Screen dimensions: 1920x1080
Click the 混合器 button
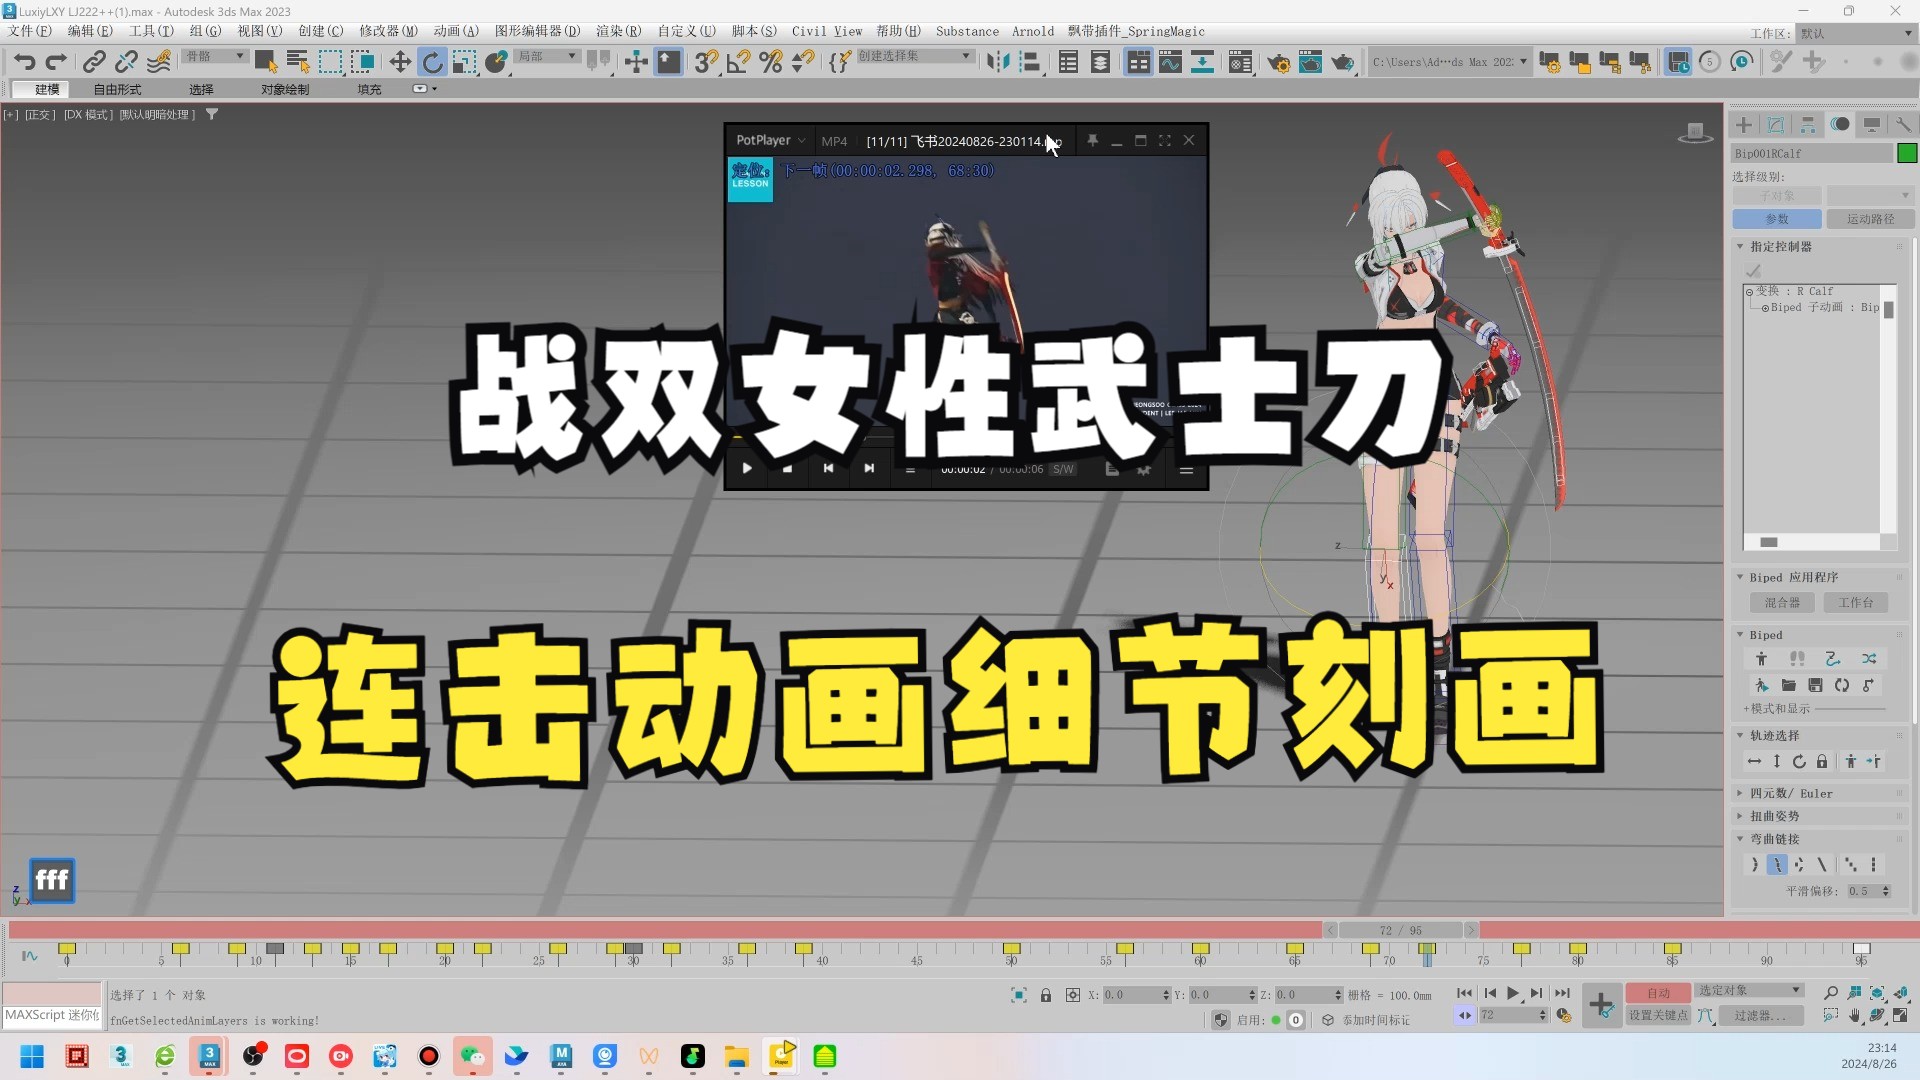point(1782,603)
